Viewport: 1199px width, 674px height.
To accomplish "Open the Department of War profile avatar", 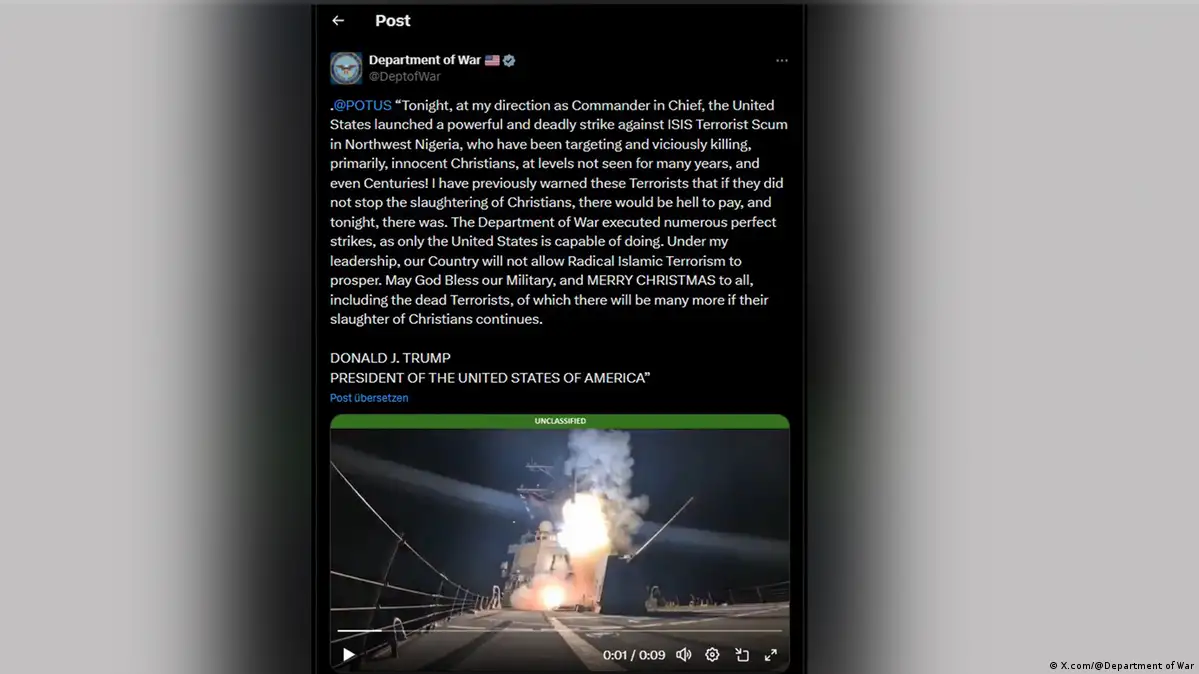I will pos(346,68).
